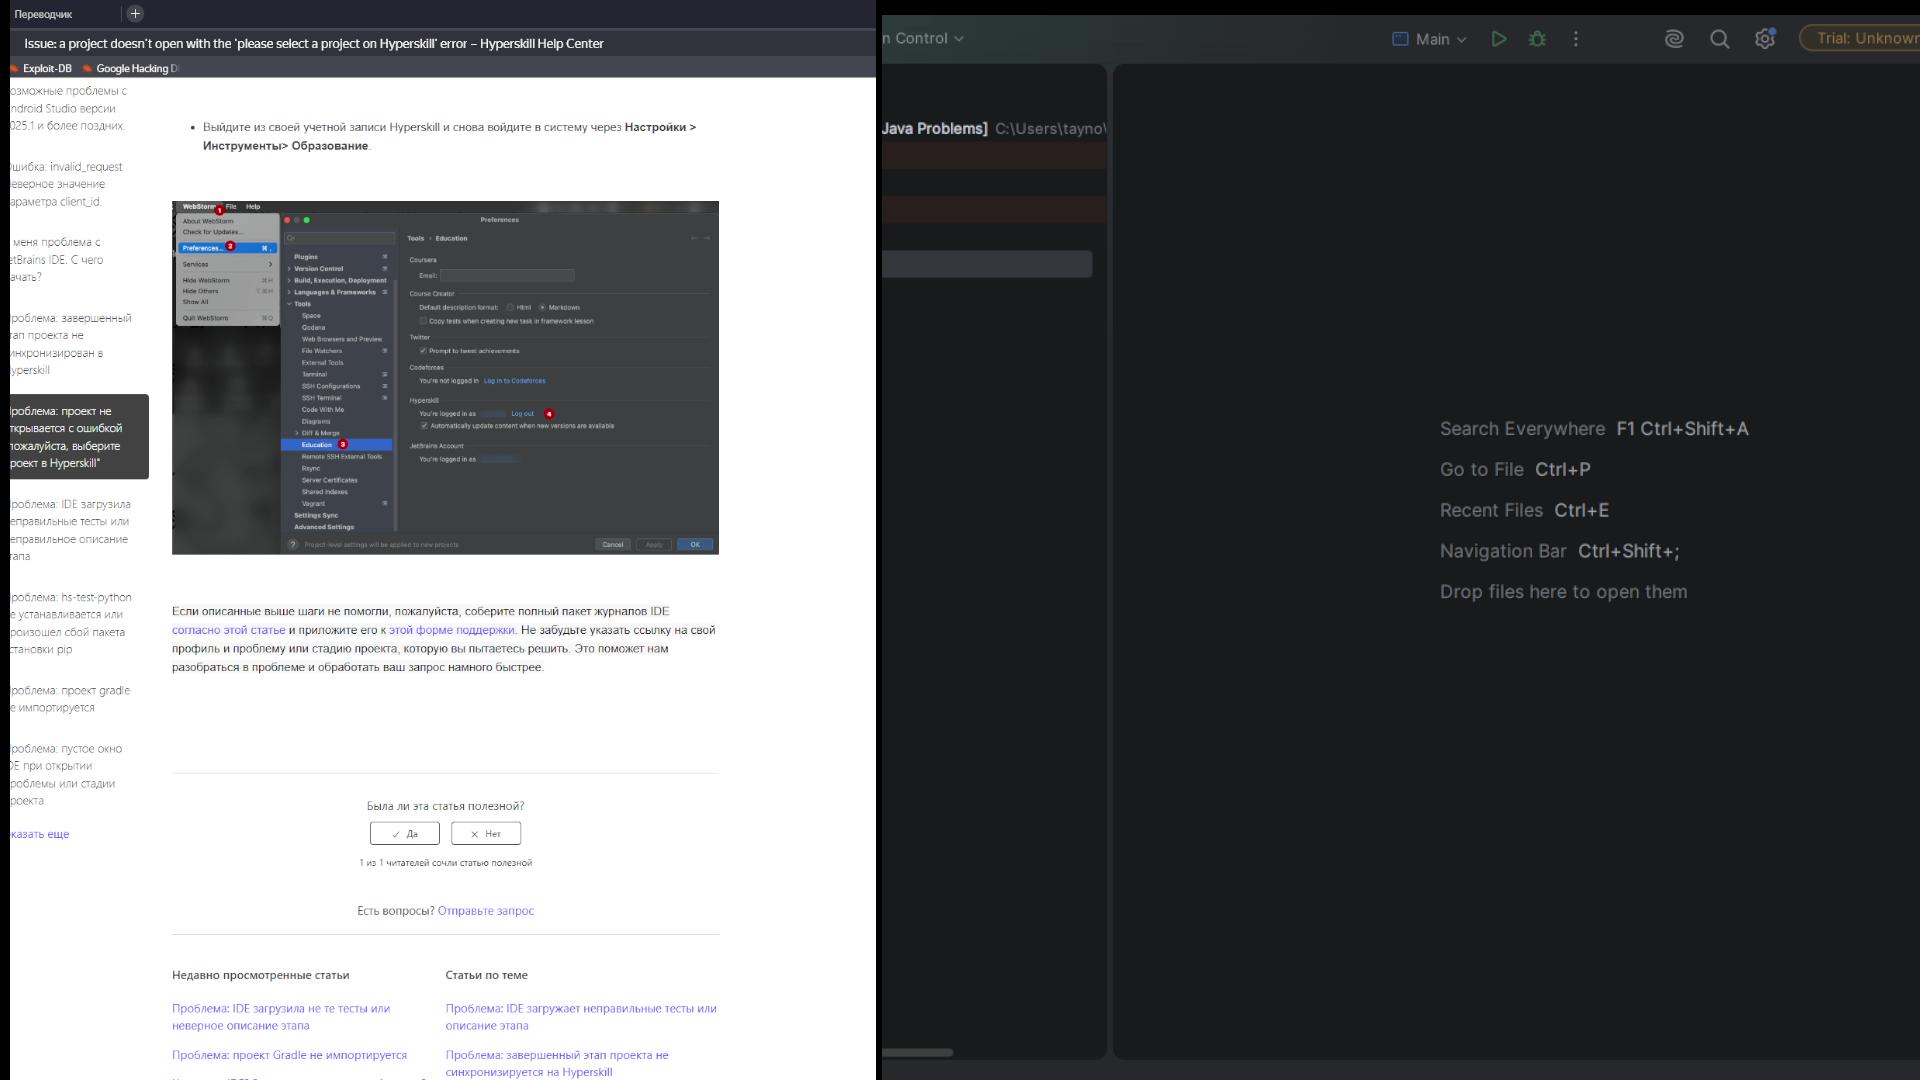Viewport: 1920px width, 1080px height.
Task: Expand the Version Control dropdown chevron
Action: pos(959,39)
